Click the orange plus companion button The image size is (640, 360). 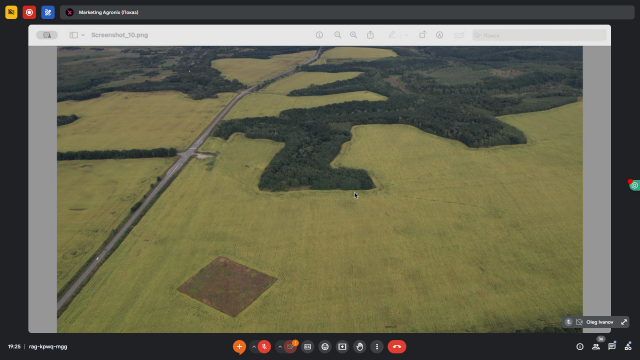click(x=239, y=347)
